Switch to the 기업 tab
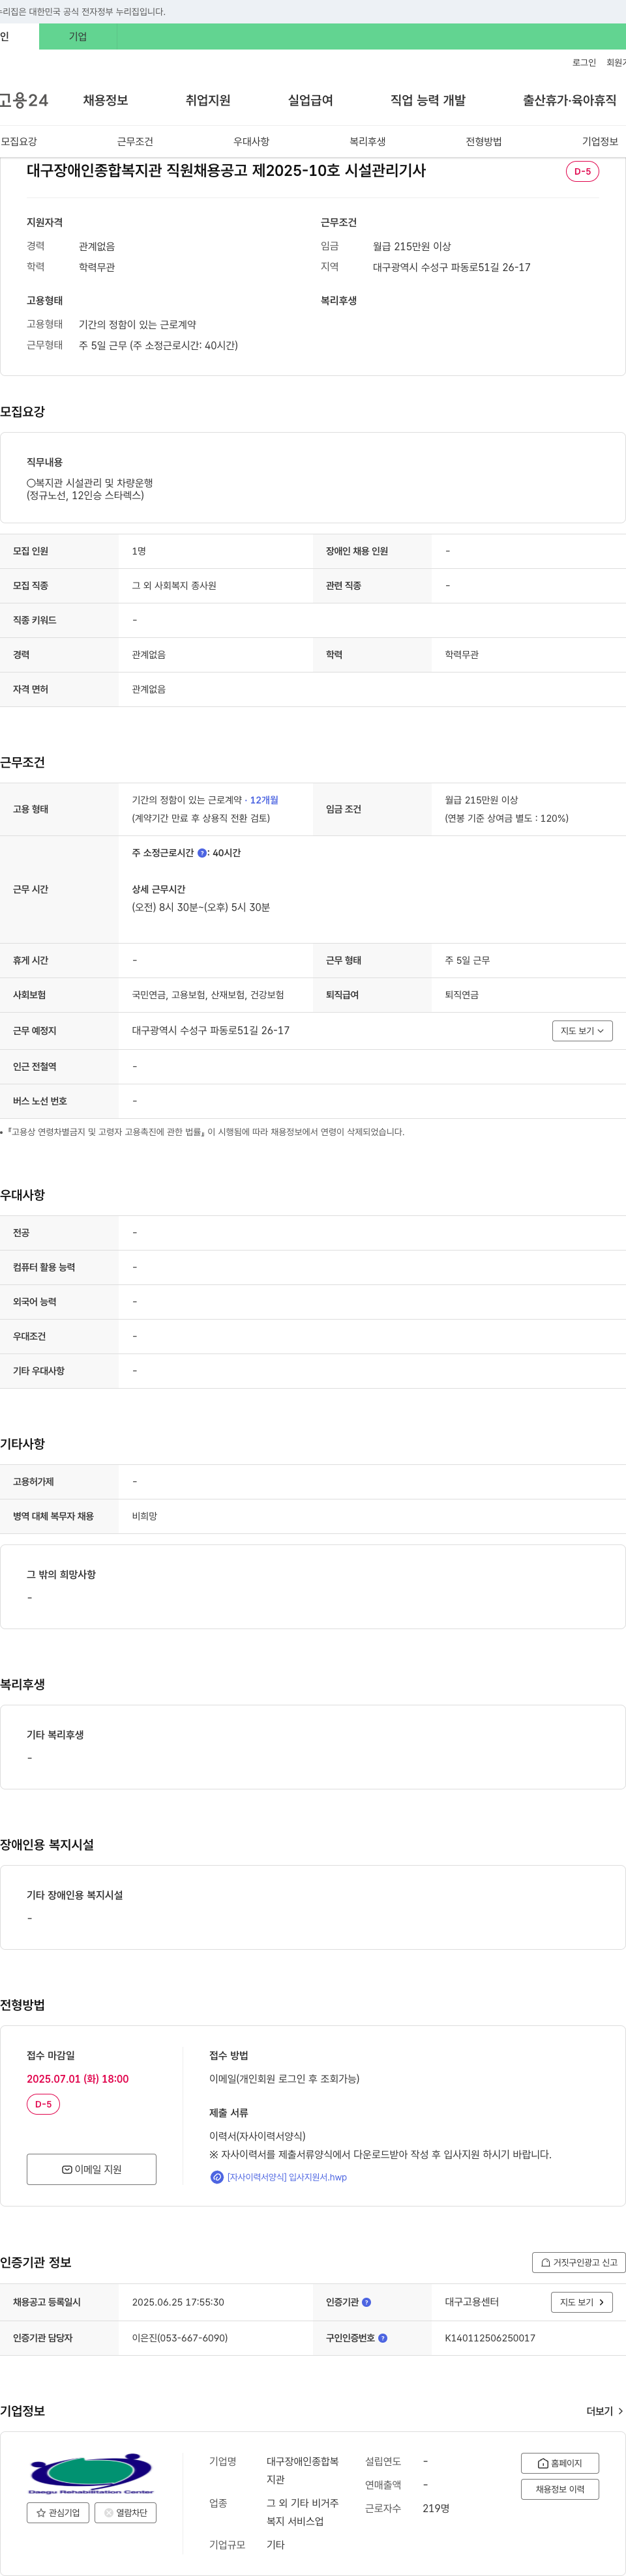 [x=78, y=37]
